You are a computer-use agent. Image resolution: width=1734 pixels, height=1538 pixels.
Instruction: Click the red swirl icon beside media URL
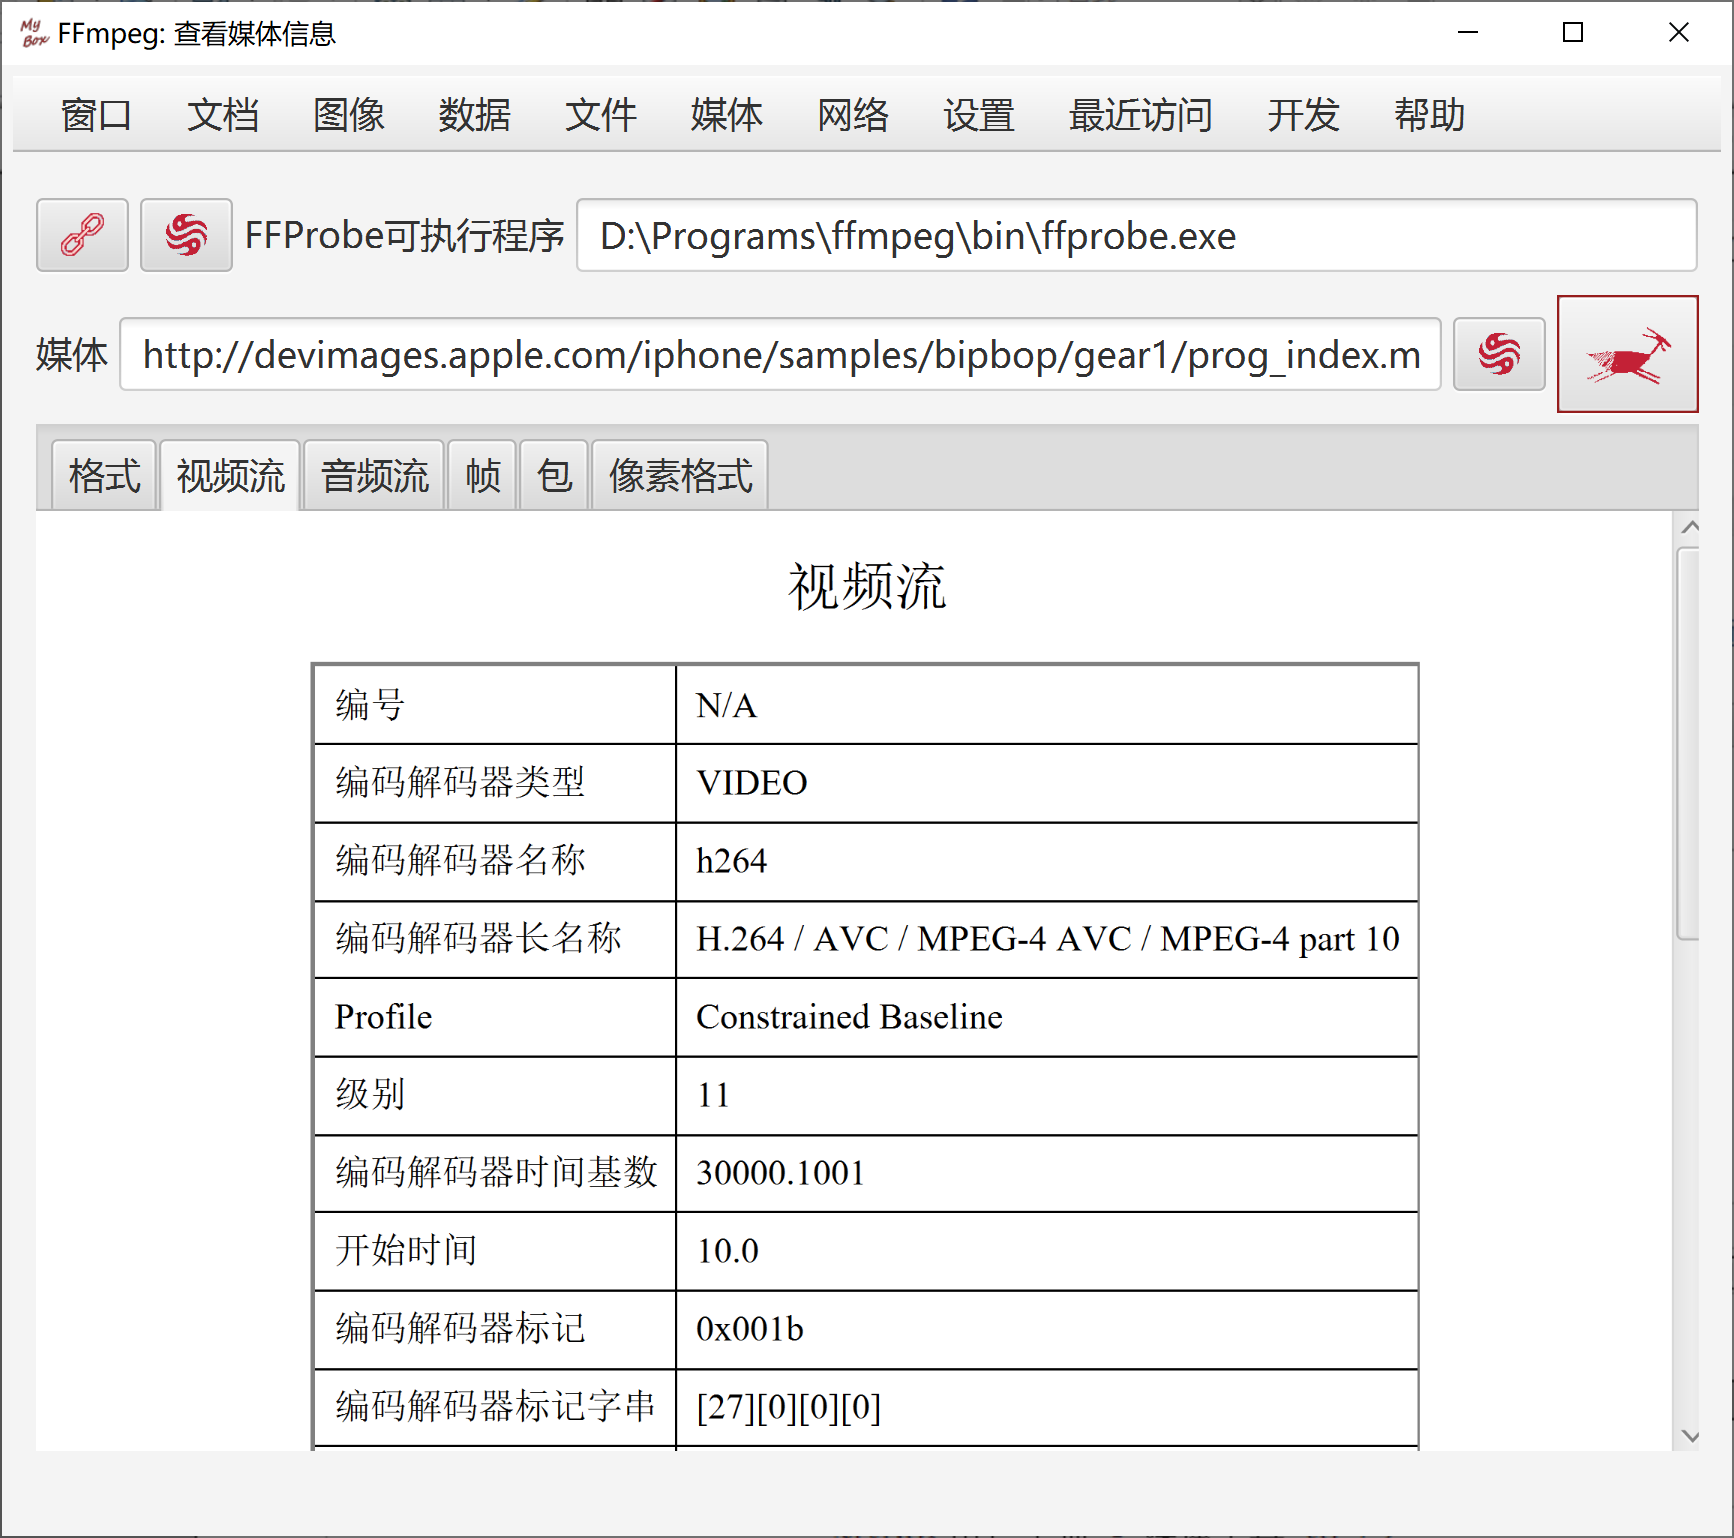[x=1499, y=354]
